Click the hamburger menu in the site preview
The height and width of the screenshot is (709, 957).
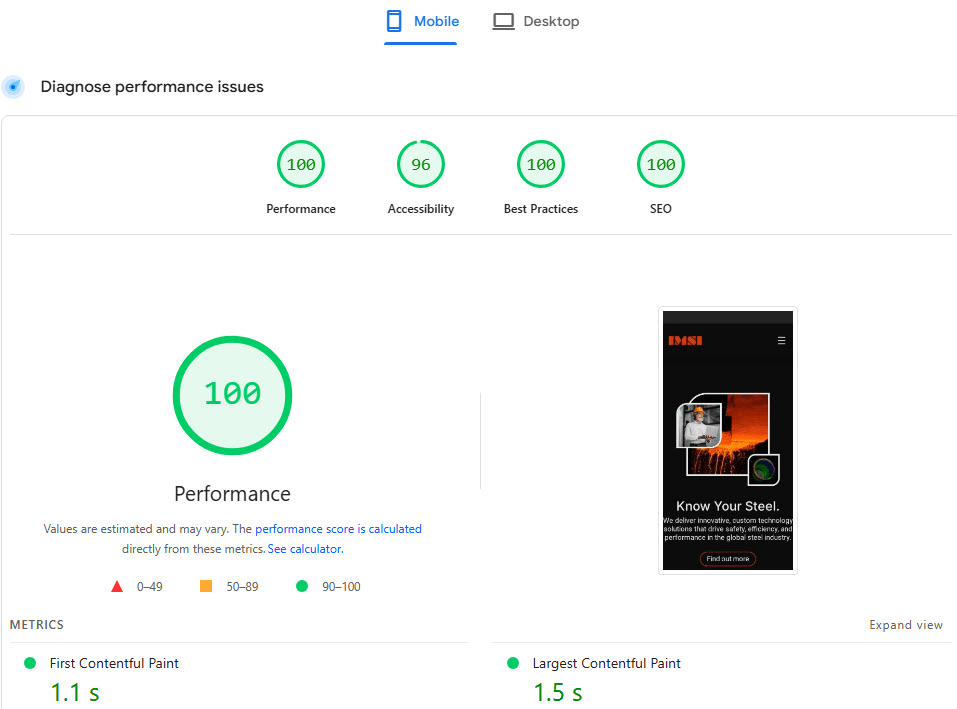pos(781,339)
